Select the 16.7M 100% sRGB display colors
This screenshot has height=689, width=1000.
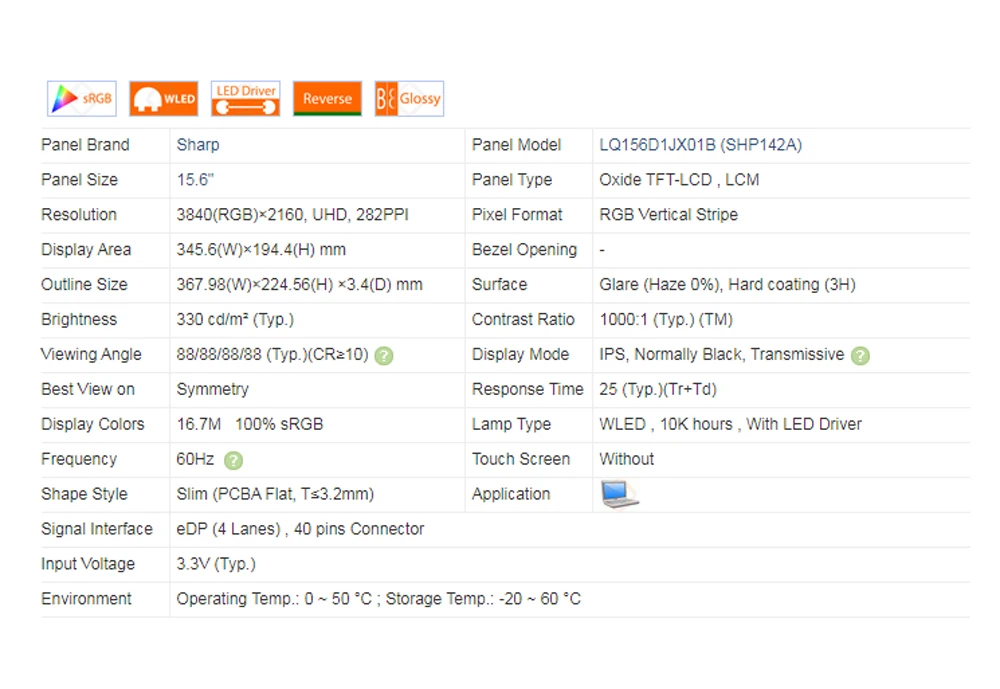point(250,425)
